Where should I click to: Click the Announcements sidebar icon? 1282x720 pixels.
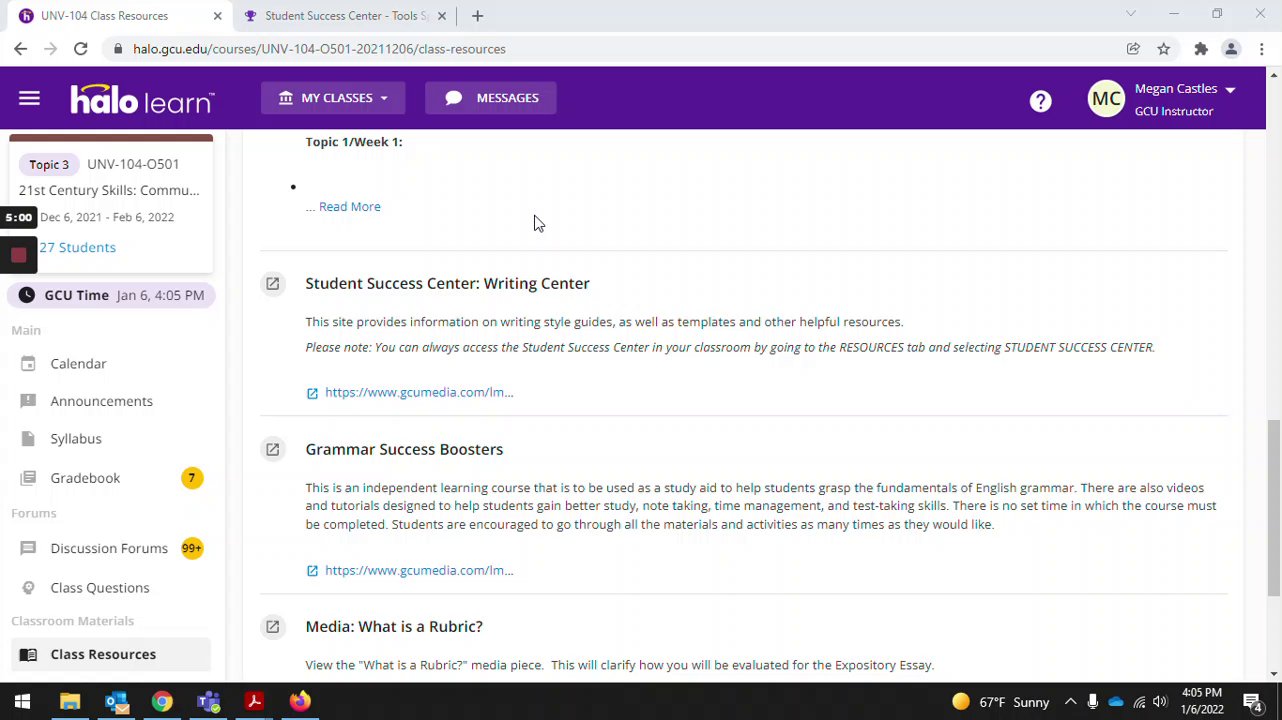click(x=28, y=402)
